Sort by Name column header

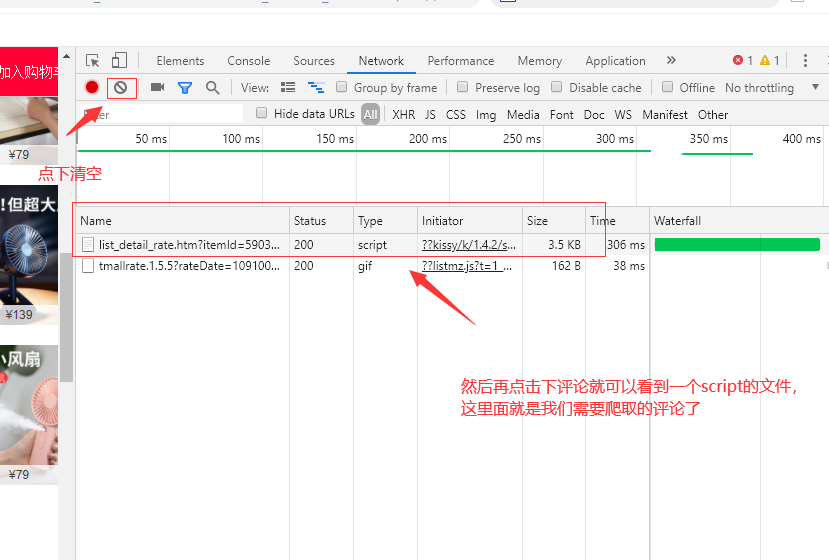(x=183, y=221)
